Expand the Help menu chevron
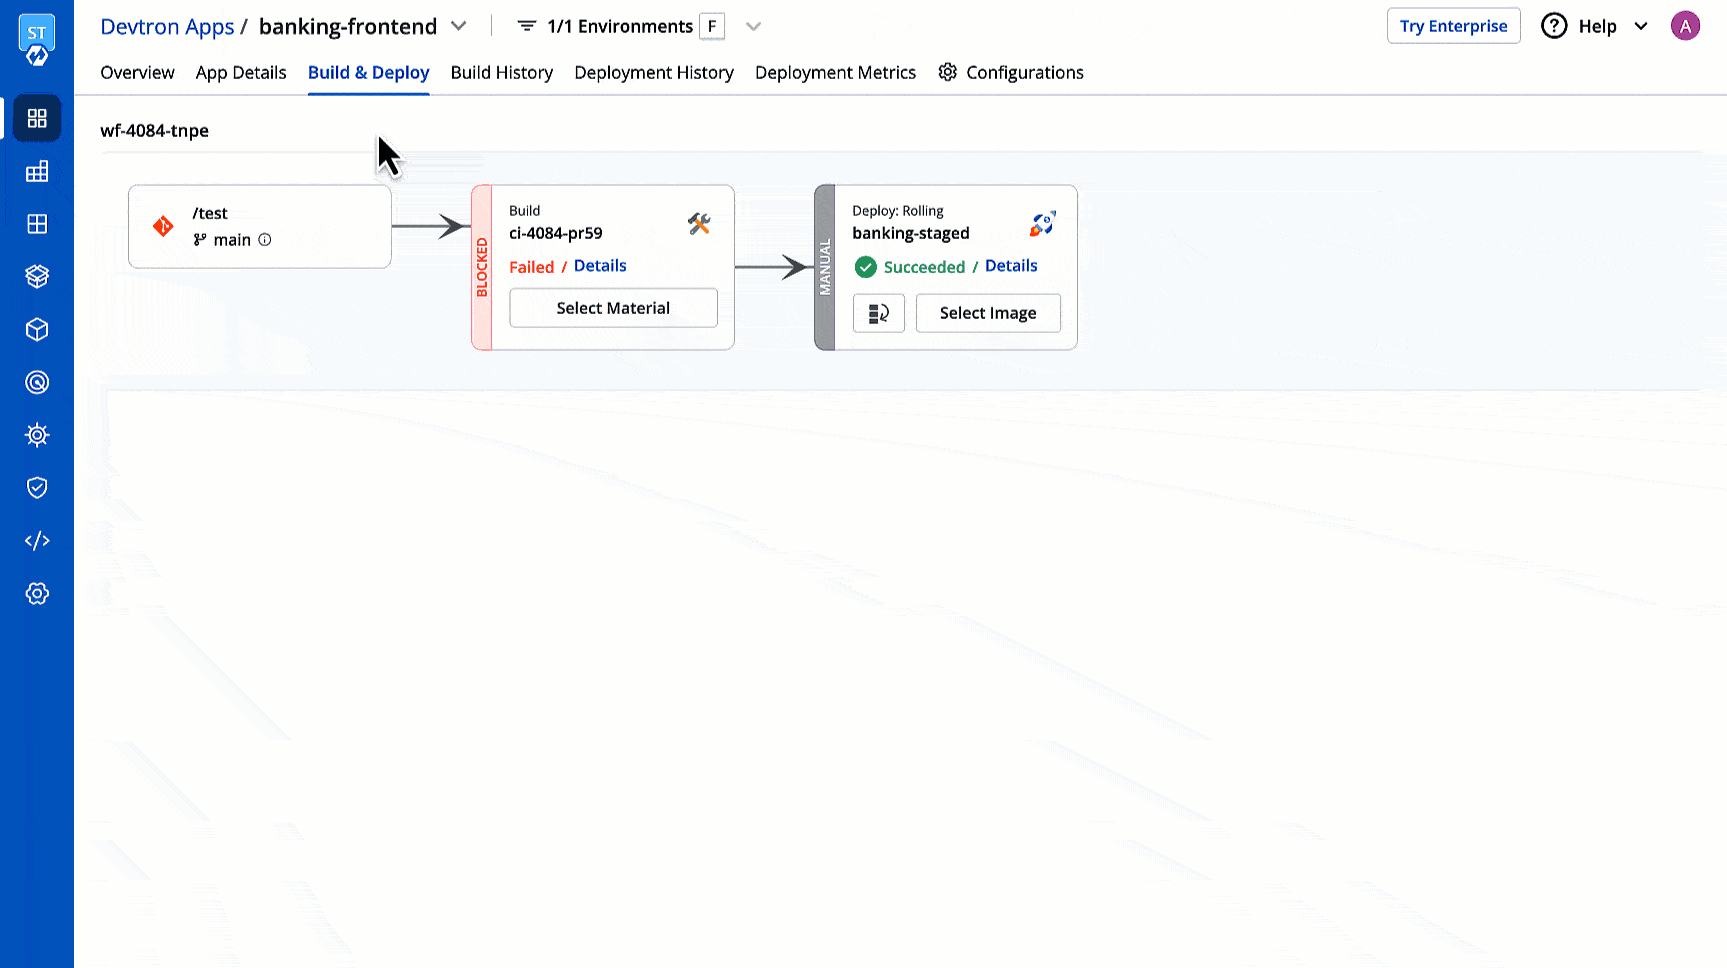This screenshot has width=1727, height=968. [1641, 26]
